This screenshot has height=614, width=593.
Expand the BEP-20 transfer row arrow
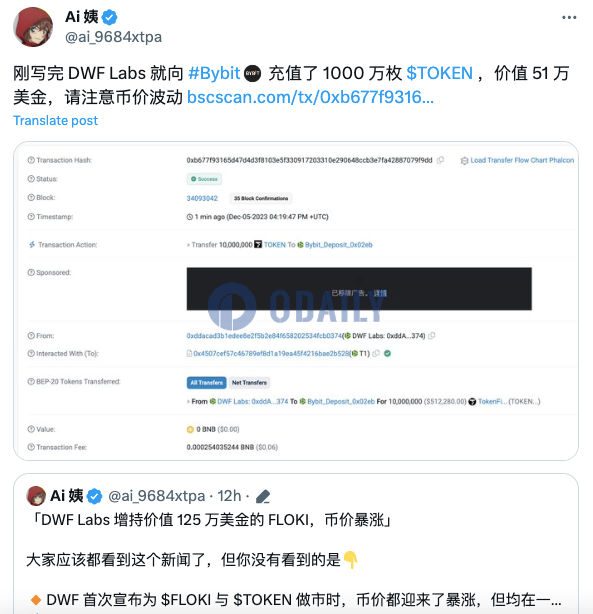click(188, 402)
